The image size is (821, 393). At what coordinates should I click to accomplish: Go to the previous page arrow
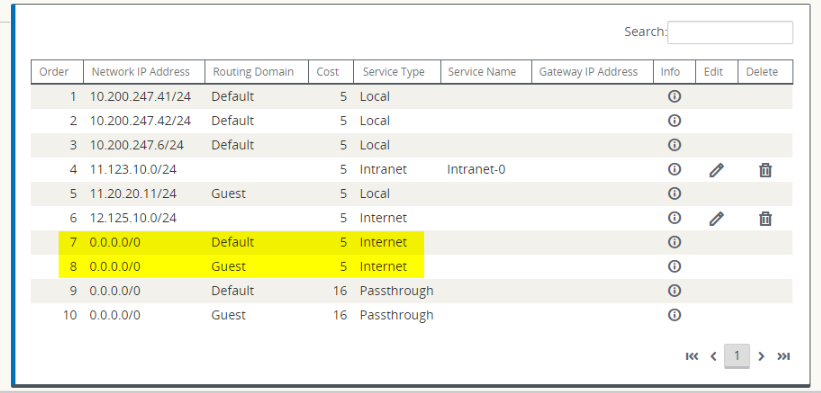tap(713, 356)
